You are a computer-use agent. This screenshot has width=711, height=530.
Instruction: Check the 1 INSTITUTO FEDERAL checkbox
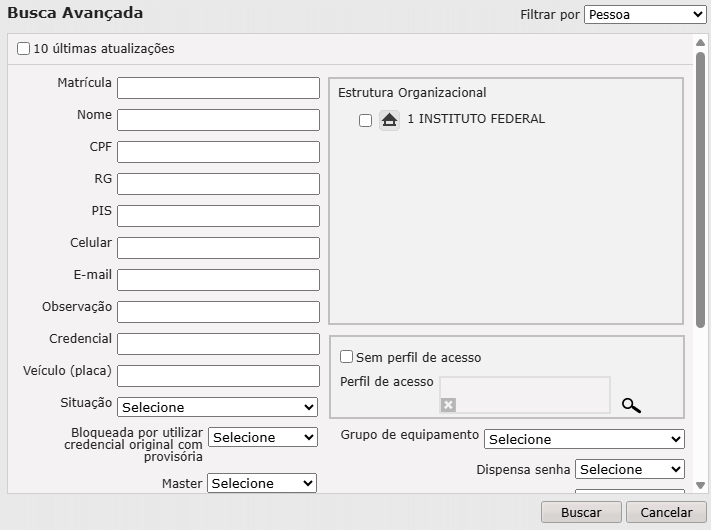coord(365,121)
